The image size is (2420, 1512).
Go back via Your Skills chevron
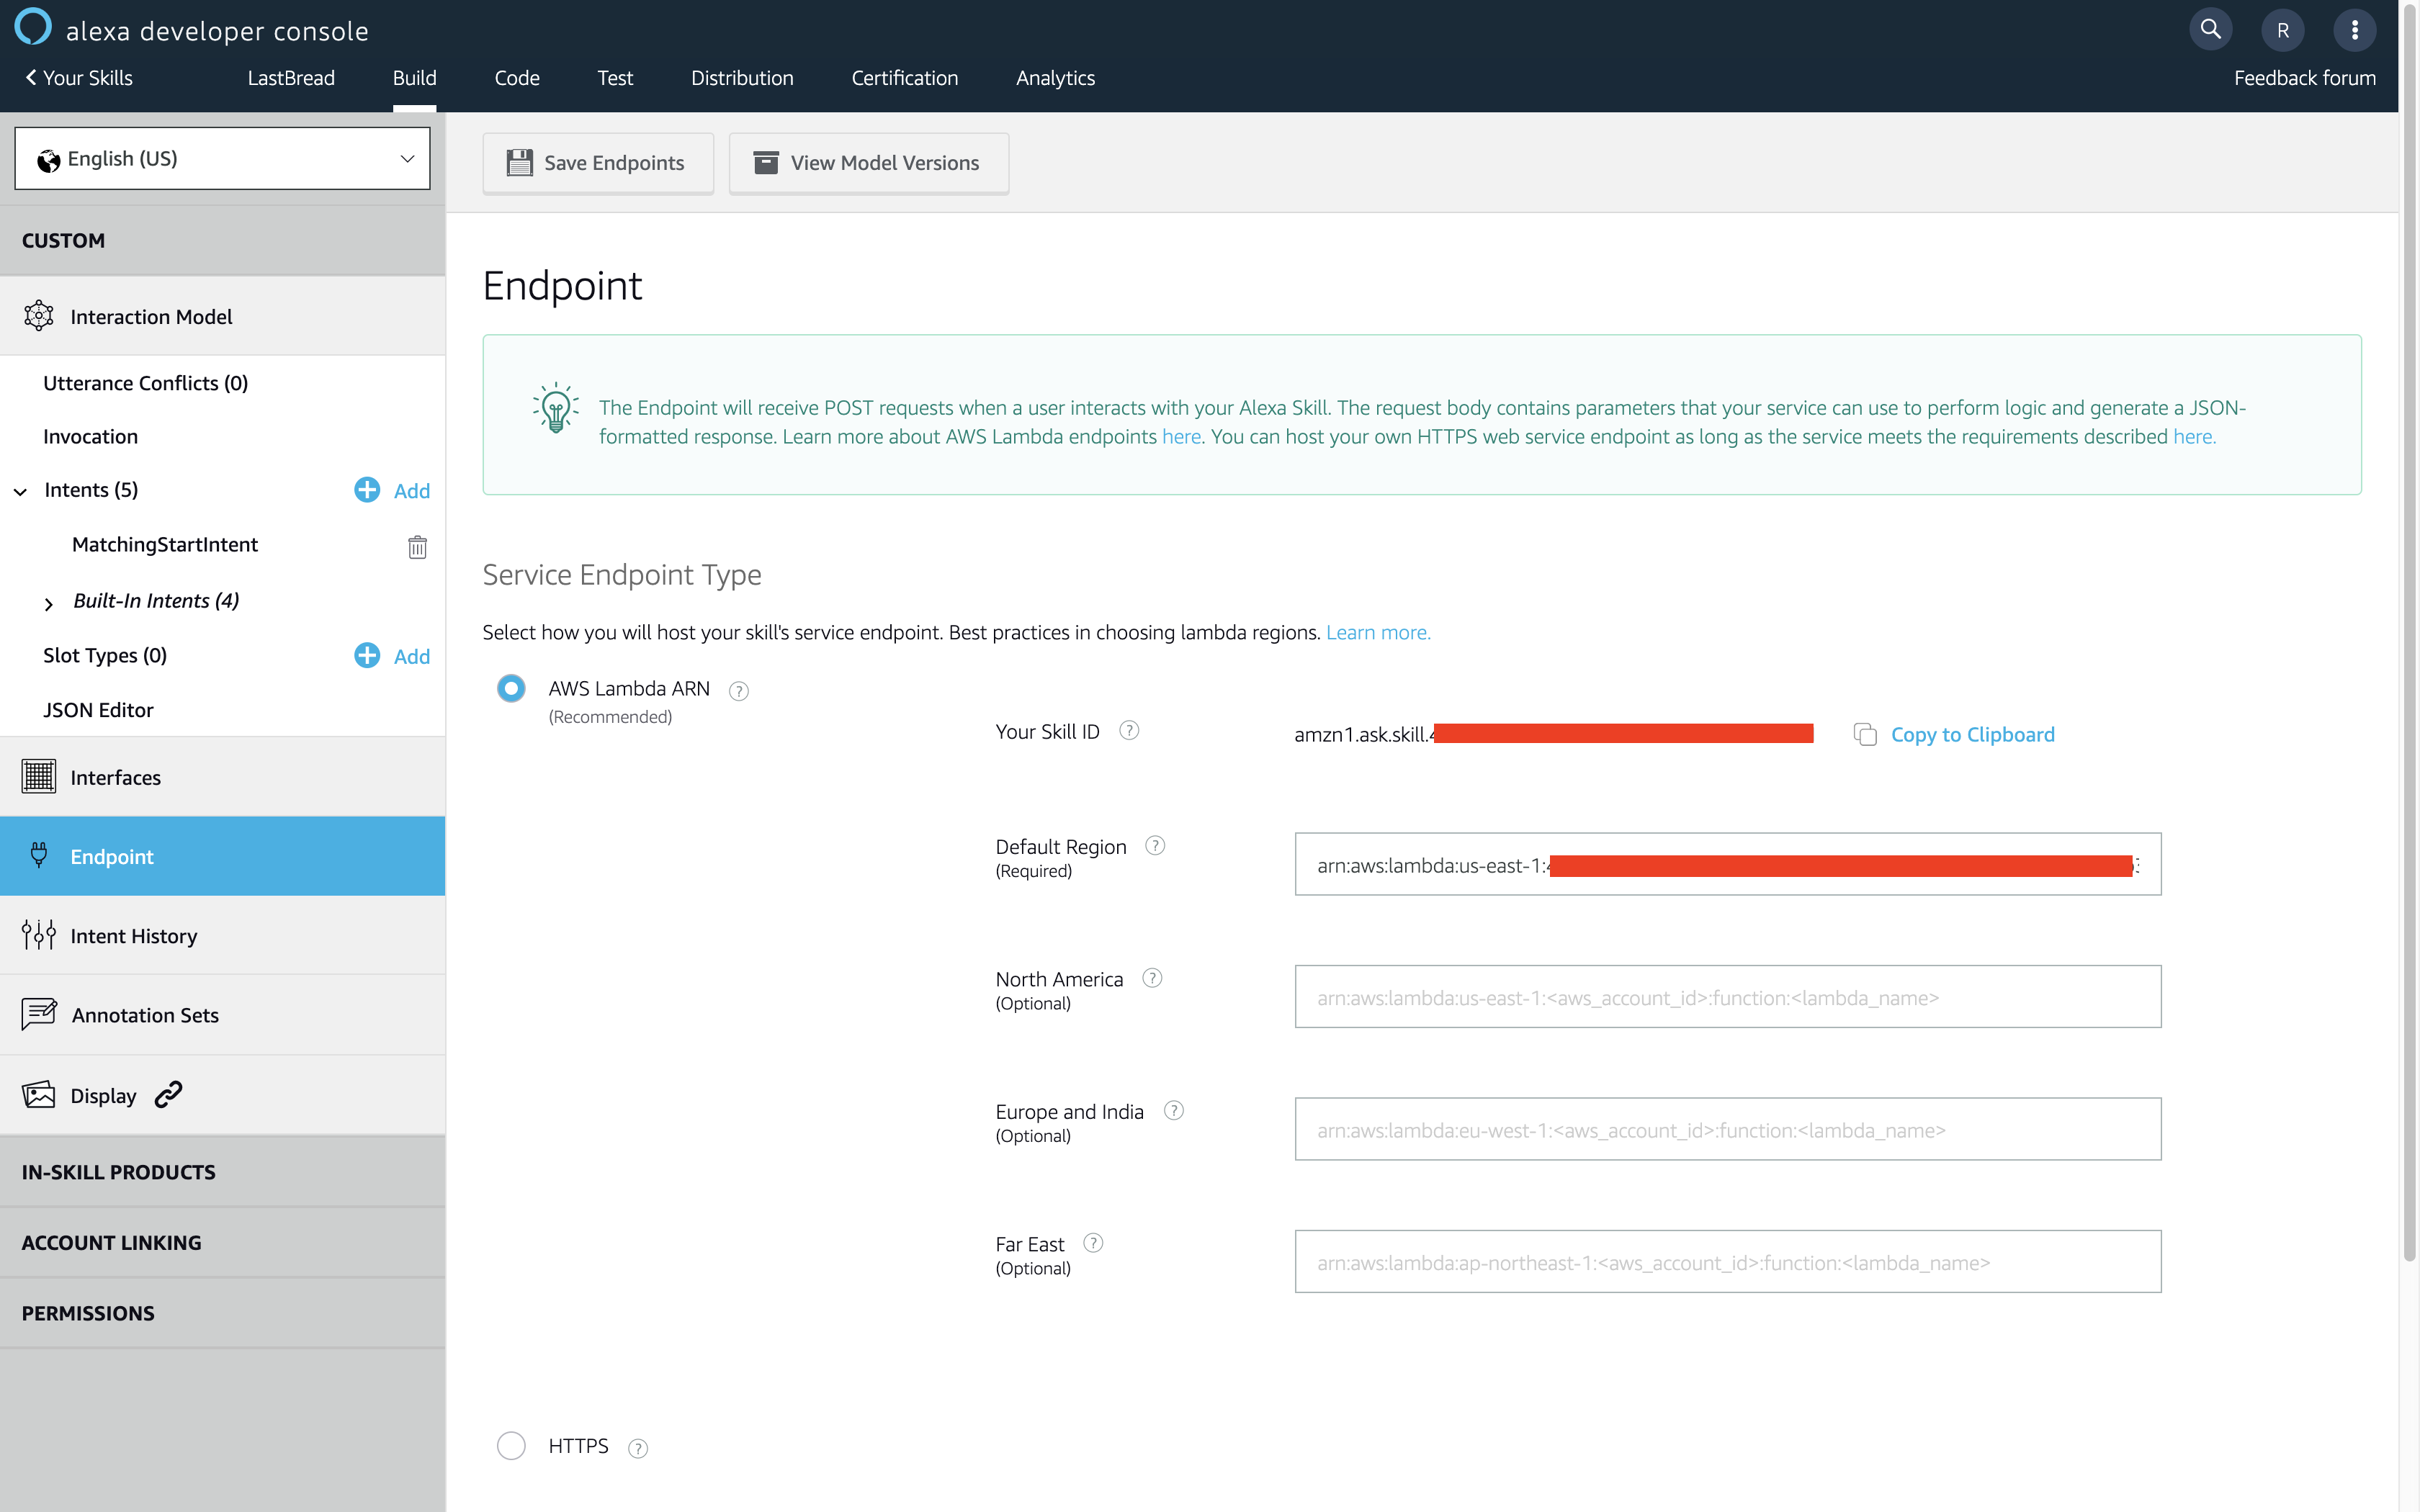click(31, 77)
